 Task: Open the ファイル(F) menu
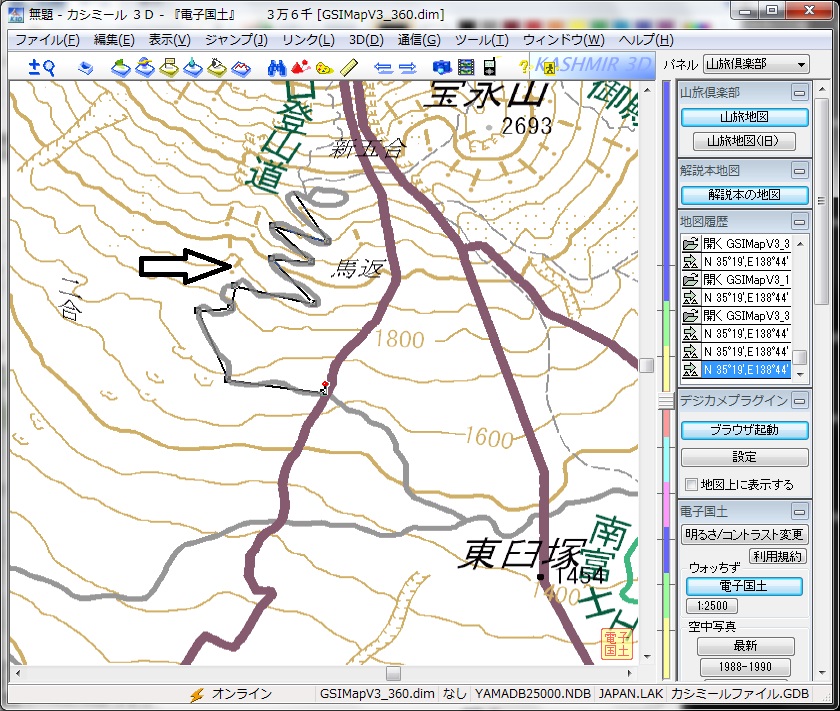pyautogui.click(x=47, y=40)
